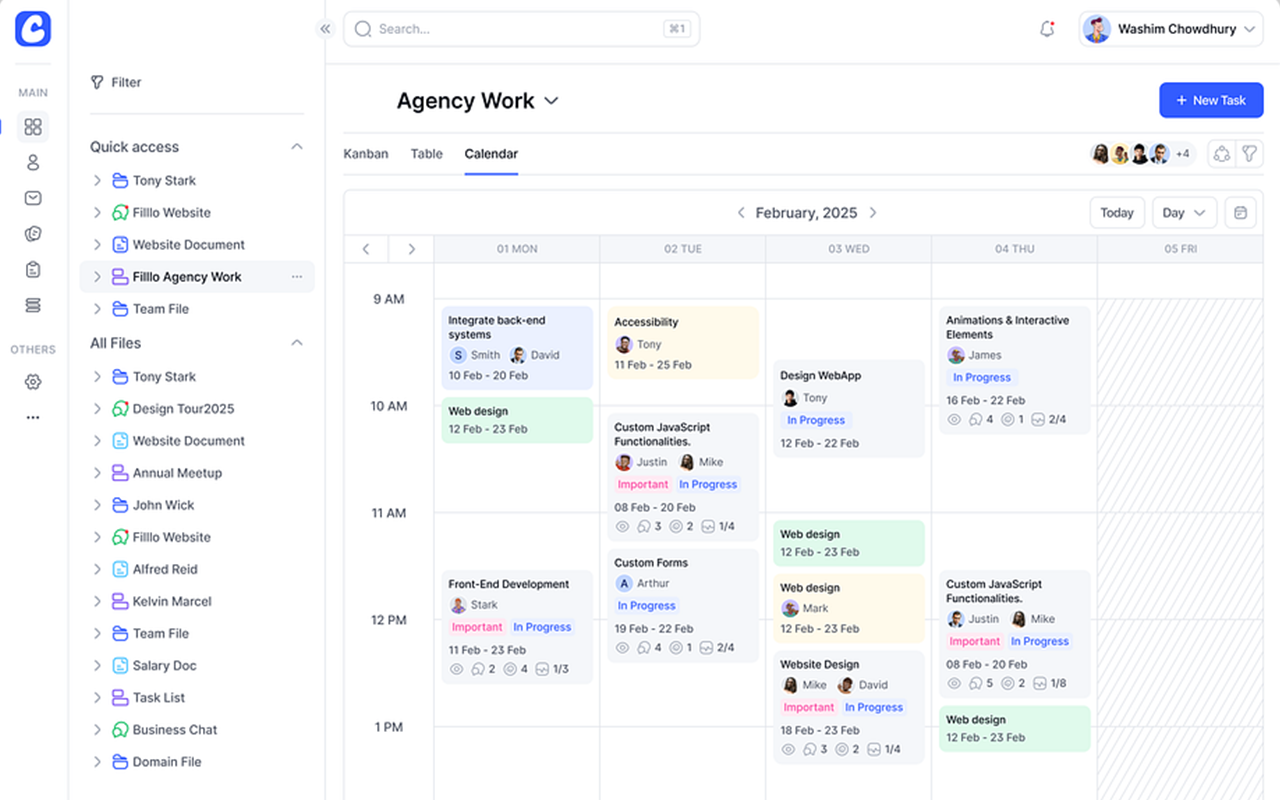Click the calendar settings icon beside Day dropdown
Image resolution: width=1280 pixels, height=800 pixels.
tap(1239, 212)
